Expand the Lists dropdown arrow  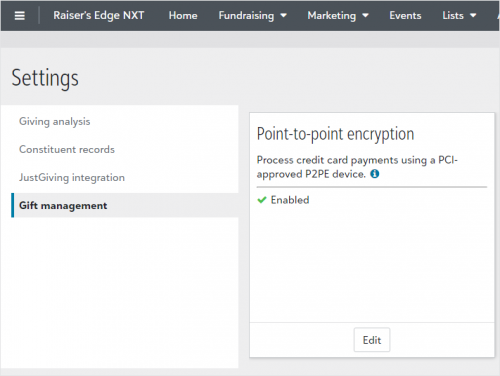point(473,15)
